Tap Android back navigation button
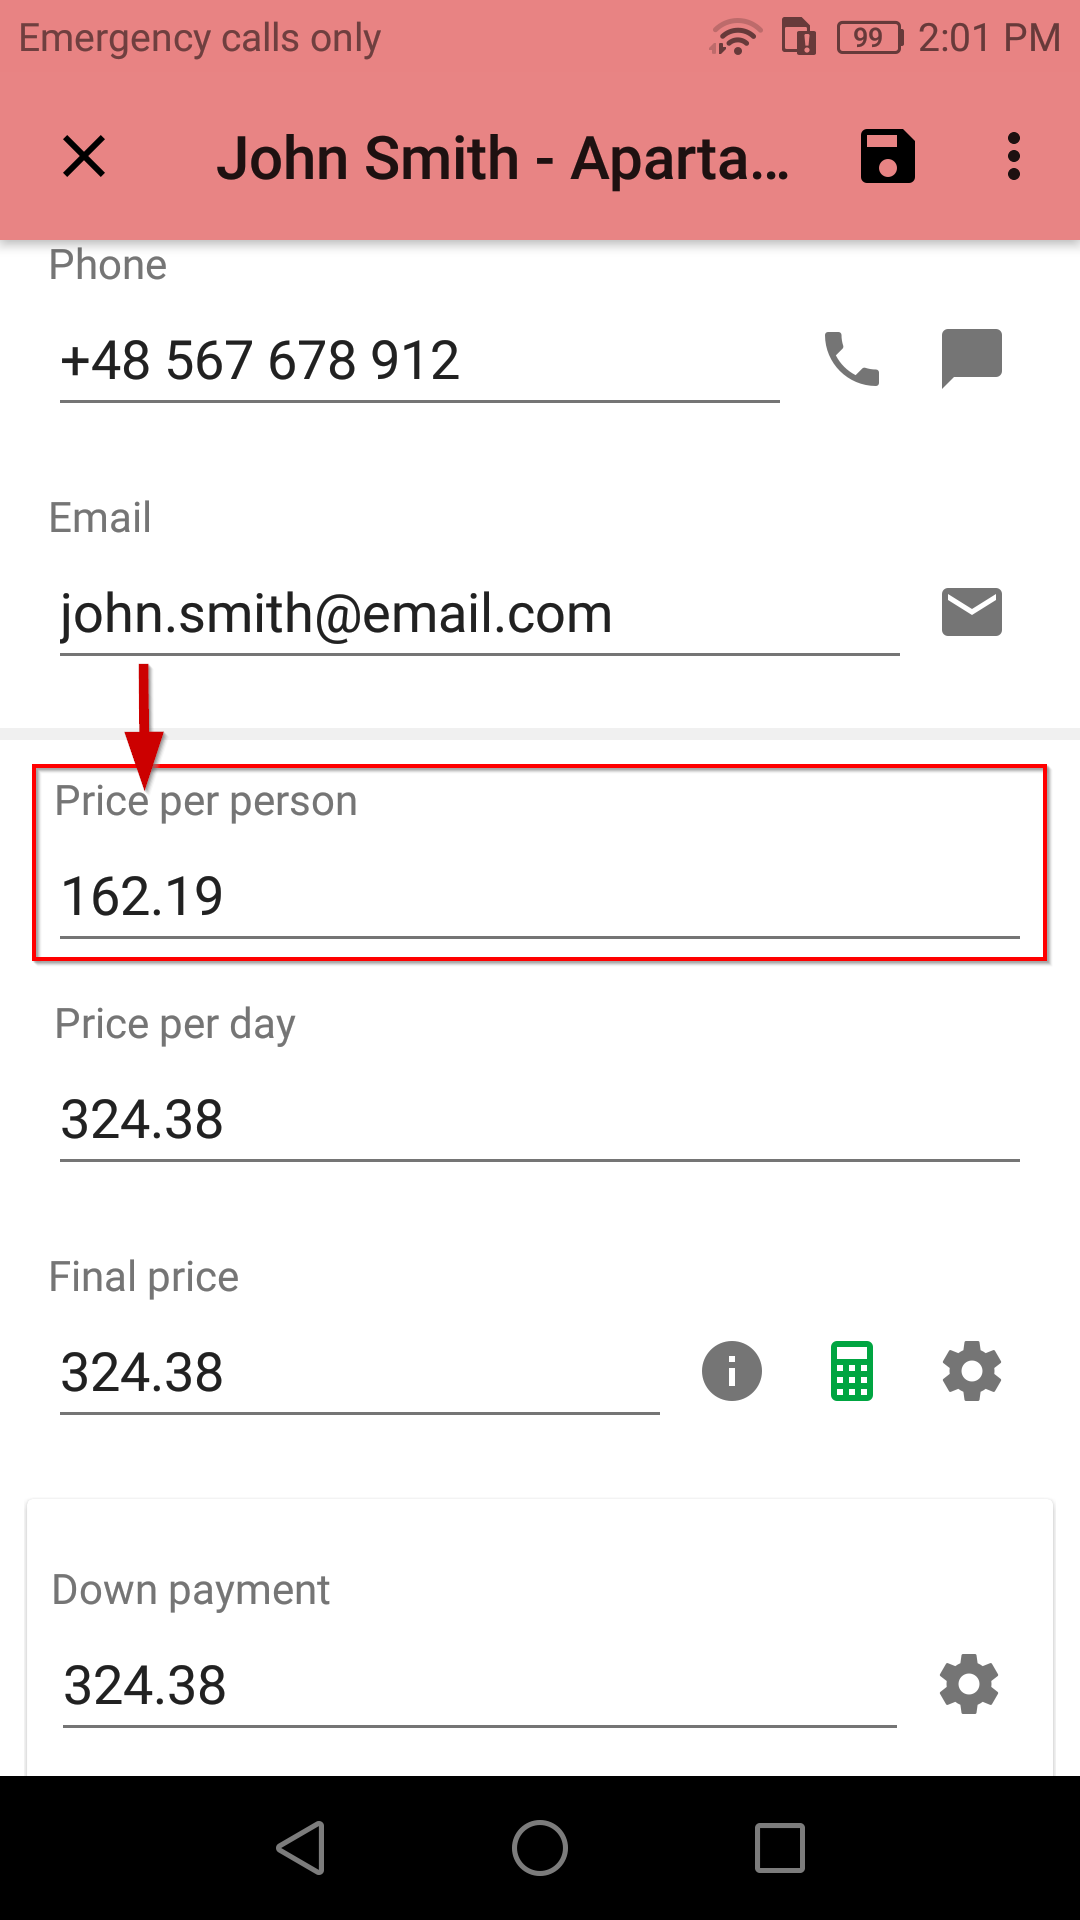Viewport: 1080px width, 1920px height. pyautogui.click(x=300, y=1847)
